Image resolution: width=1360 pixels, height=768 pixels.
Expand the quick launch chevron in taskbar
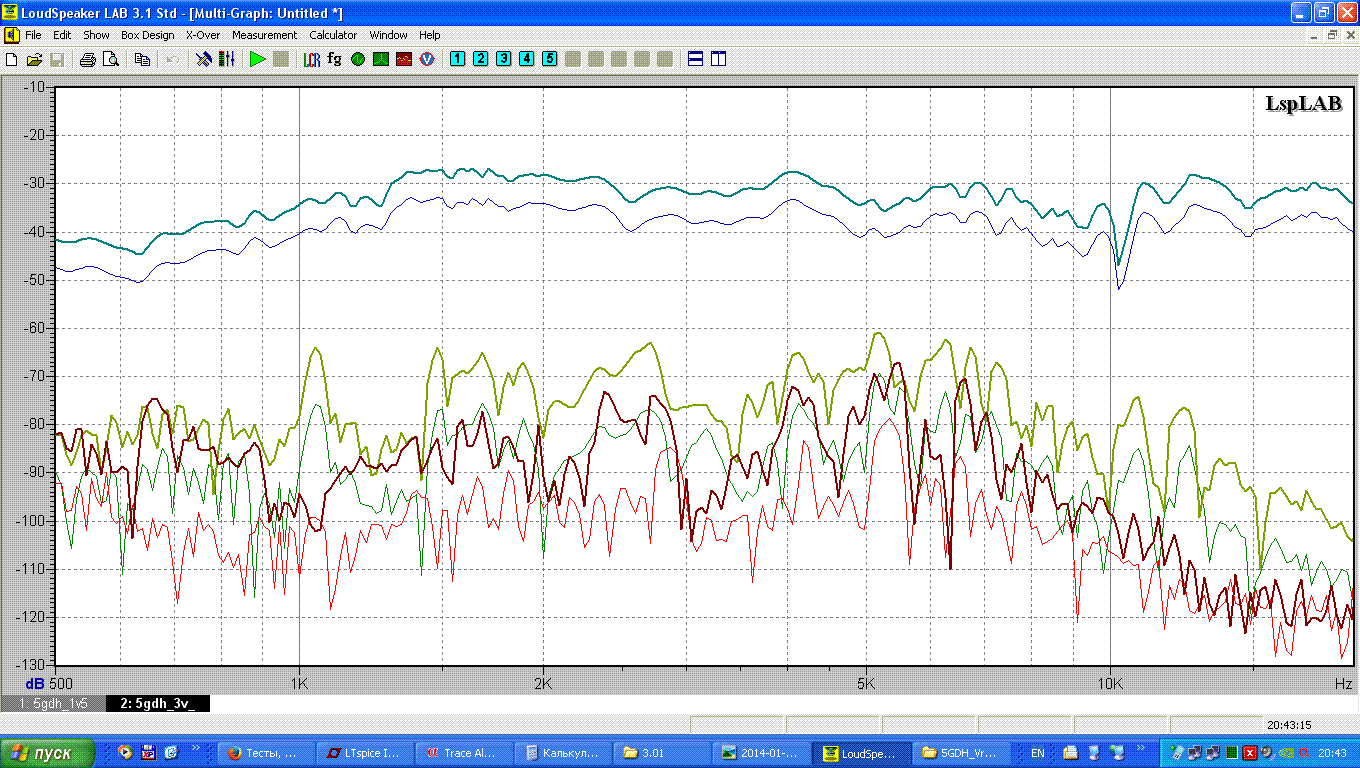point(195,748)
